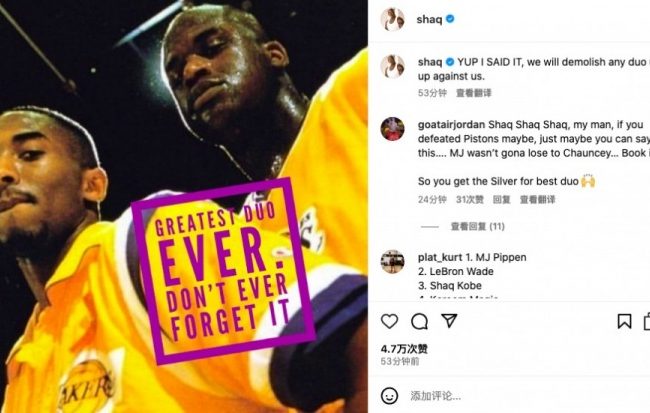Image resolution: width=650 pixels, height=413 pixels.
Task: Share the post with the paper plane icon
Action: (x=449, y=321)
